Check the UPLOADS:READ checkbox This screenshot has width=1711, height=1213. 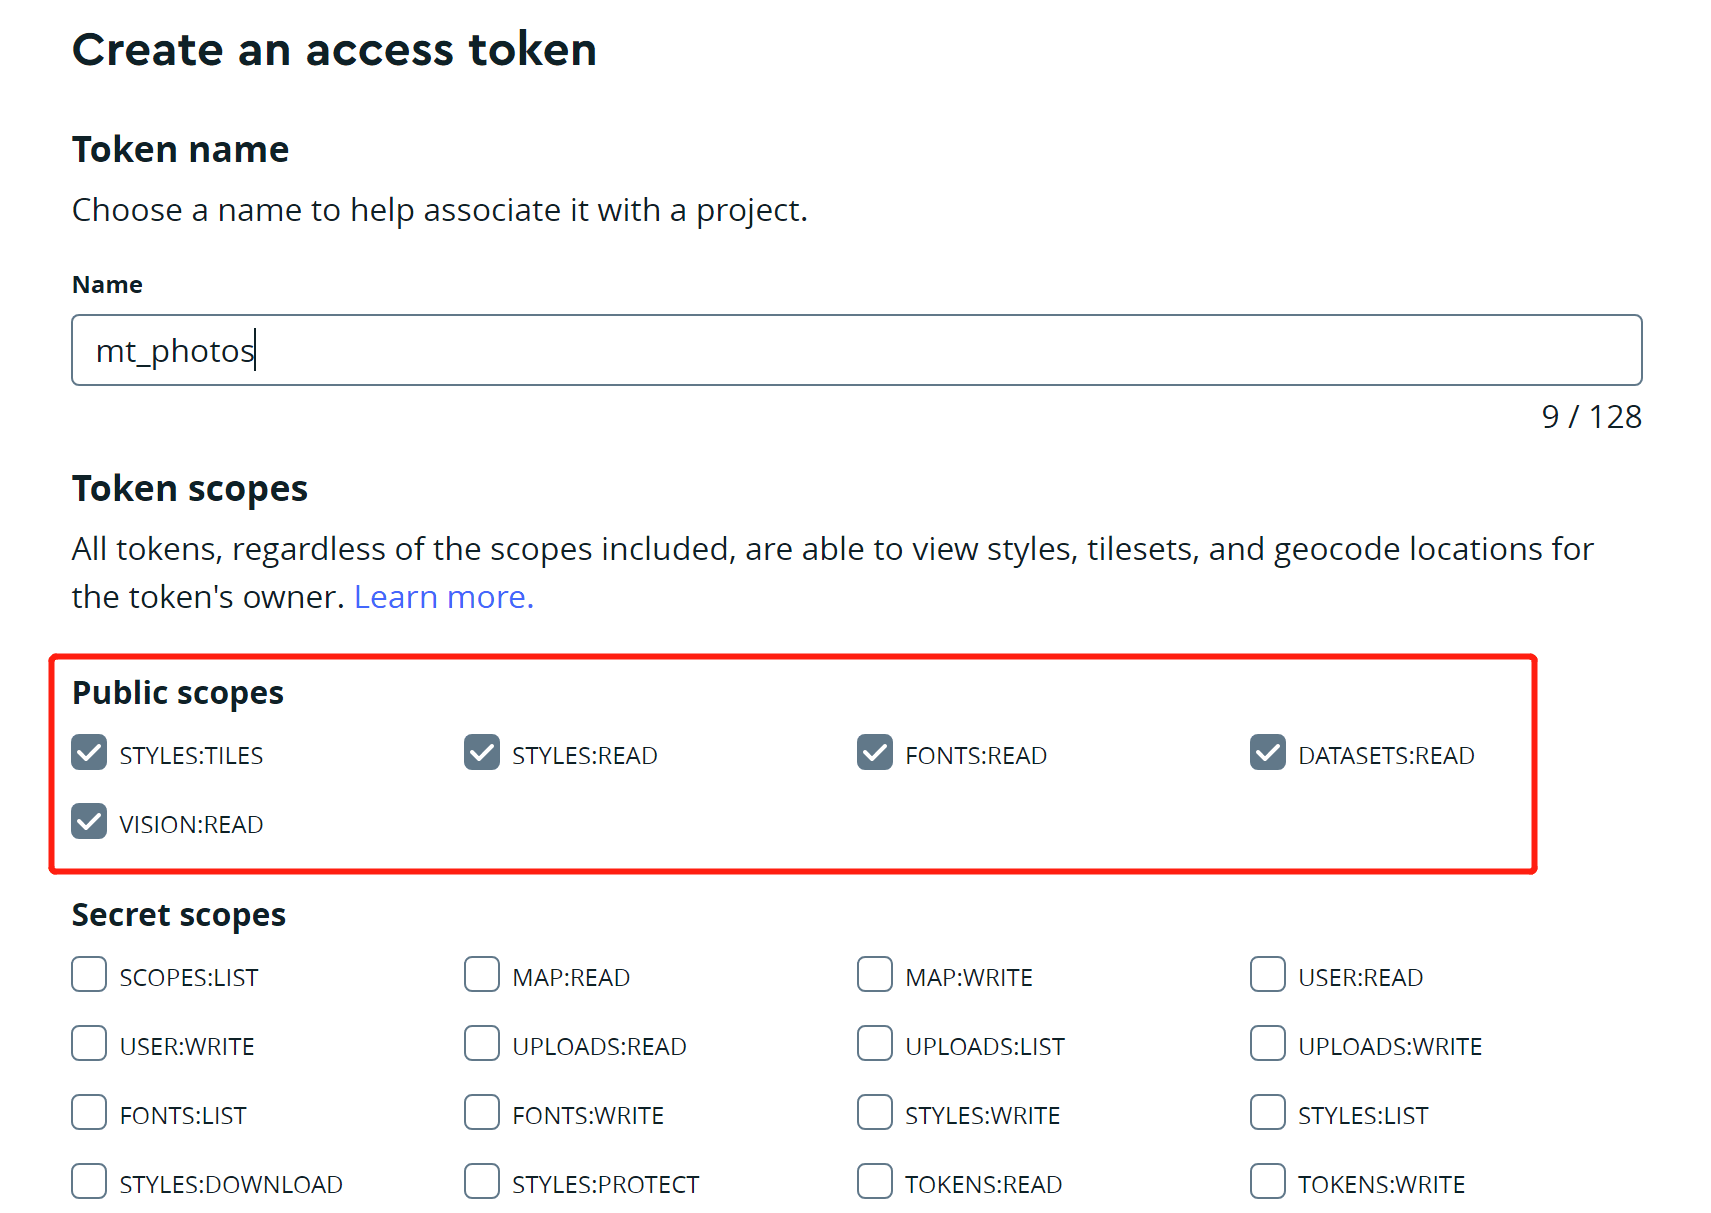482,1043
